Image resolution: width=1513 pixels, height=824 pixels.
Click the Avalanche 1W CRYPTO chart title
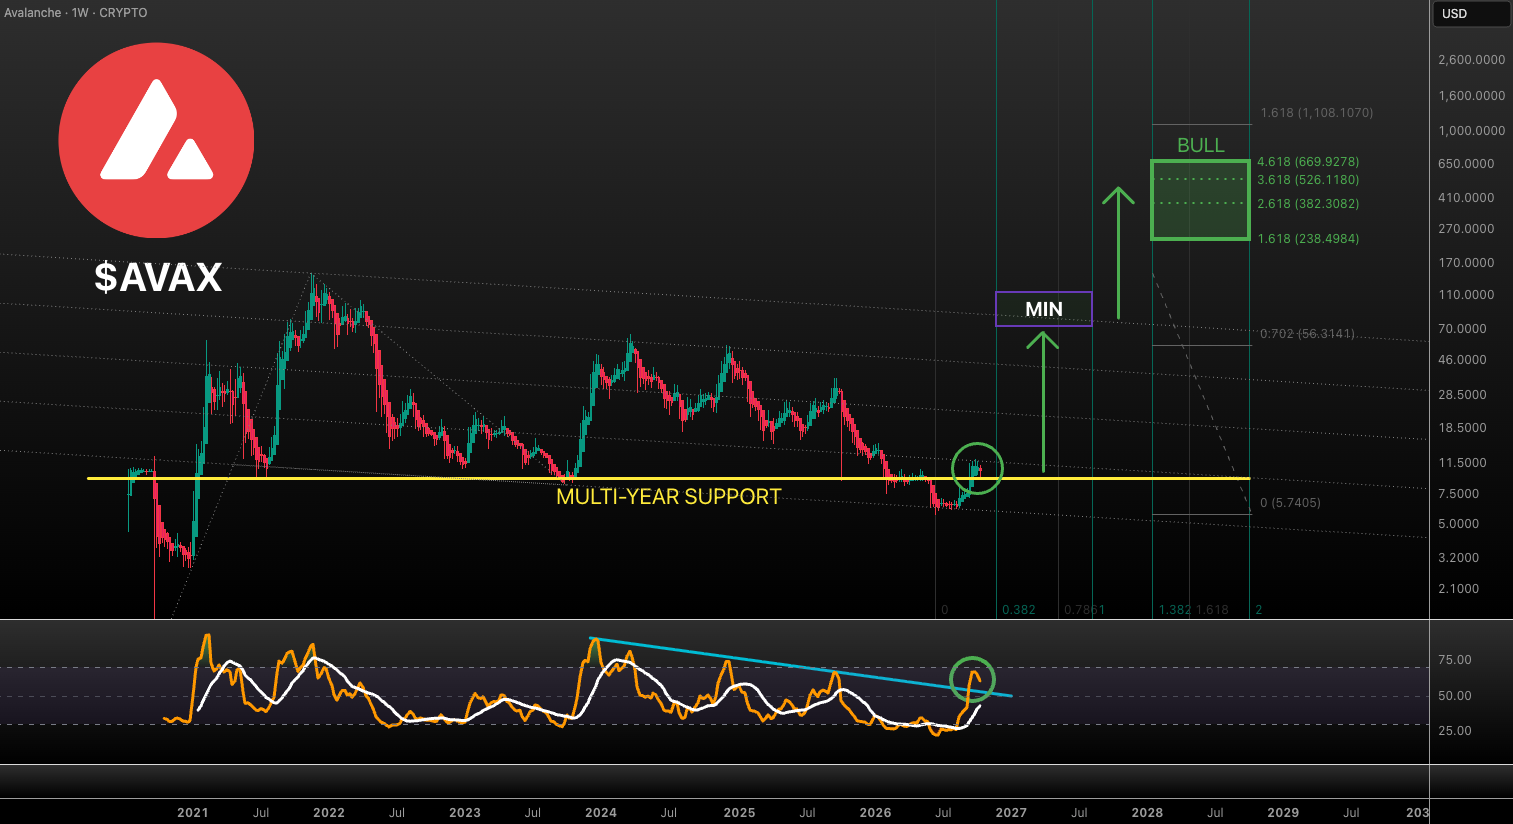coord(76,13)
